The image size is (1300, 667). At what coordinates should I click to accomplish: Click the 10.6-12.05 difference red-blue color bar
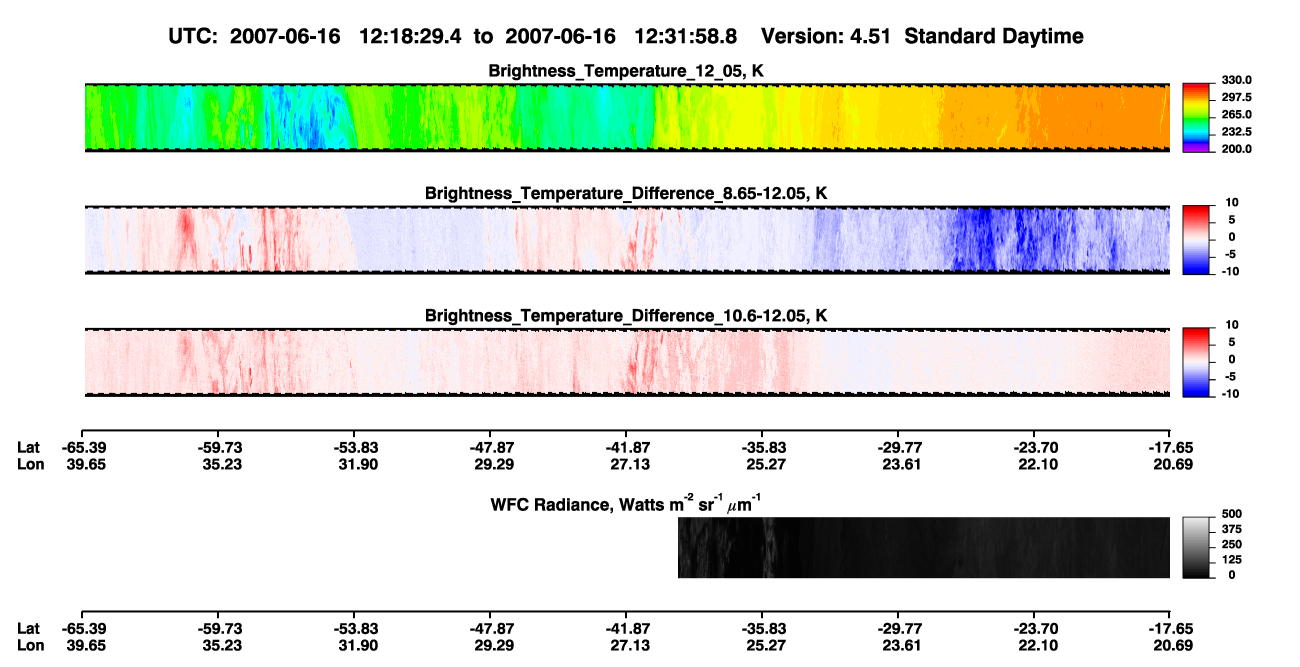pyautogui.click(x=1195, y=362)
